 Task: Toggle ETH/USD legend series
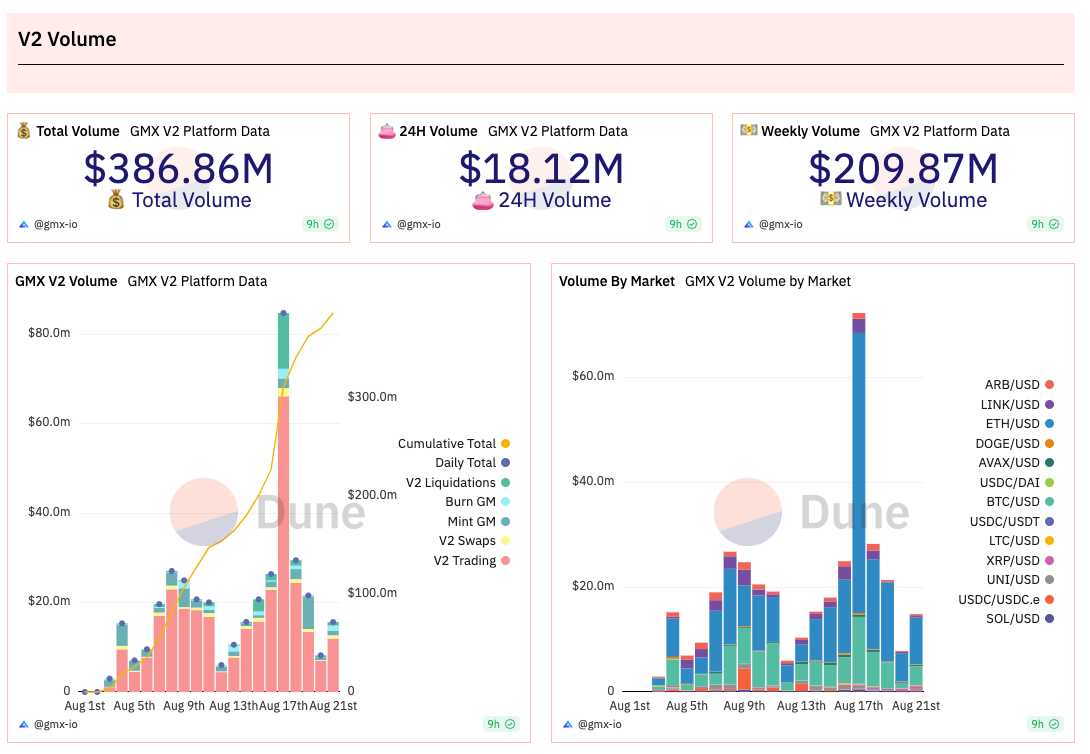coord(1020,423)
